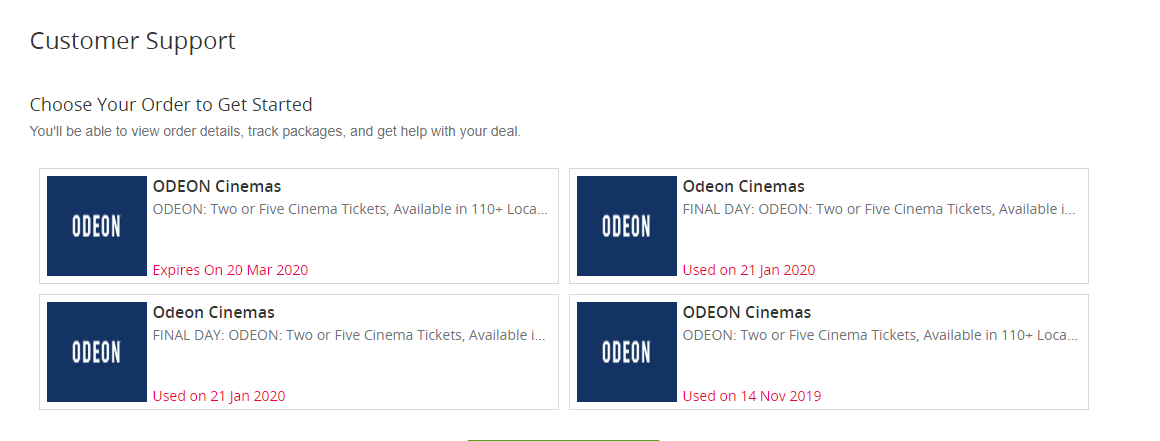Click the "Customer Support" heading
The width and height of the screenshot is (1160, 441).
[132, 41]
